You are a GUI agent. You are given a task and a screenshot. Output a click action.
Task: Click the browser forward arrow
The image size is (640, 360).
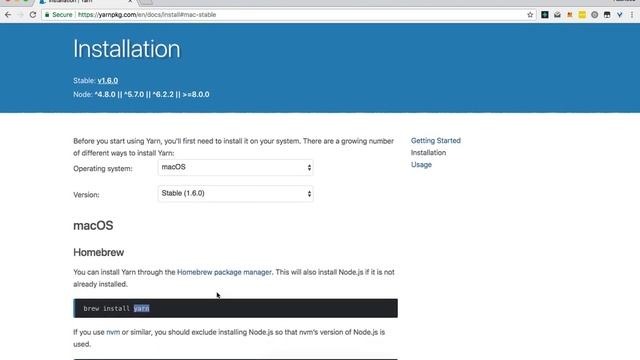[20, 15]
